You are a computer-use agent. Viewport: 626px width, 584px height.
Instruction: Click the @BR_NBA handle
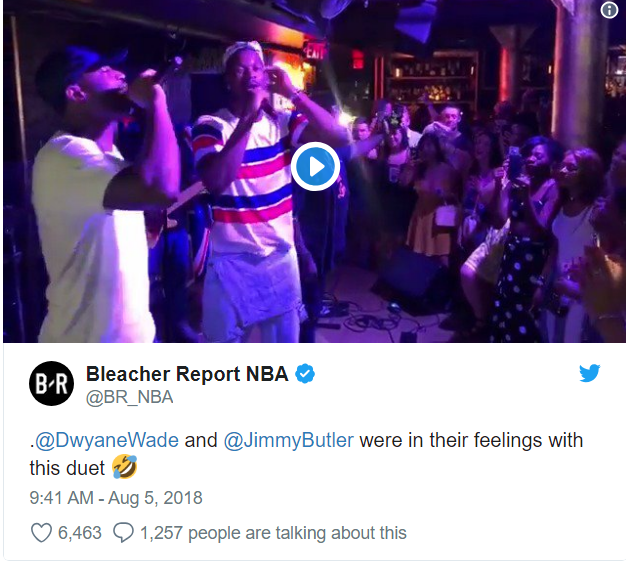coord(130,397)
